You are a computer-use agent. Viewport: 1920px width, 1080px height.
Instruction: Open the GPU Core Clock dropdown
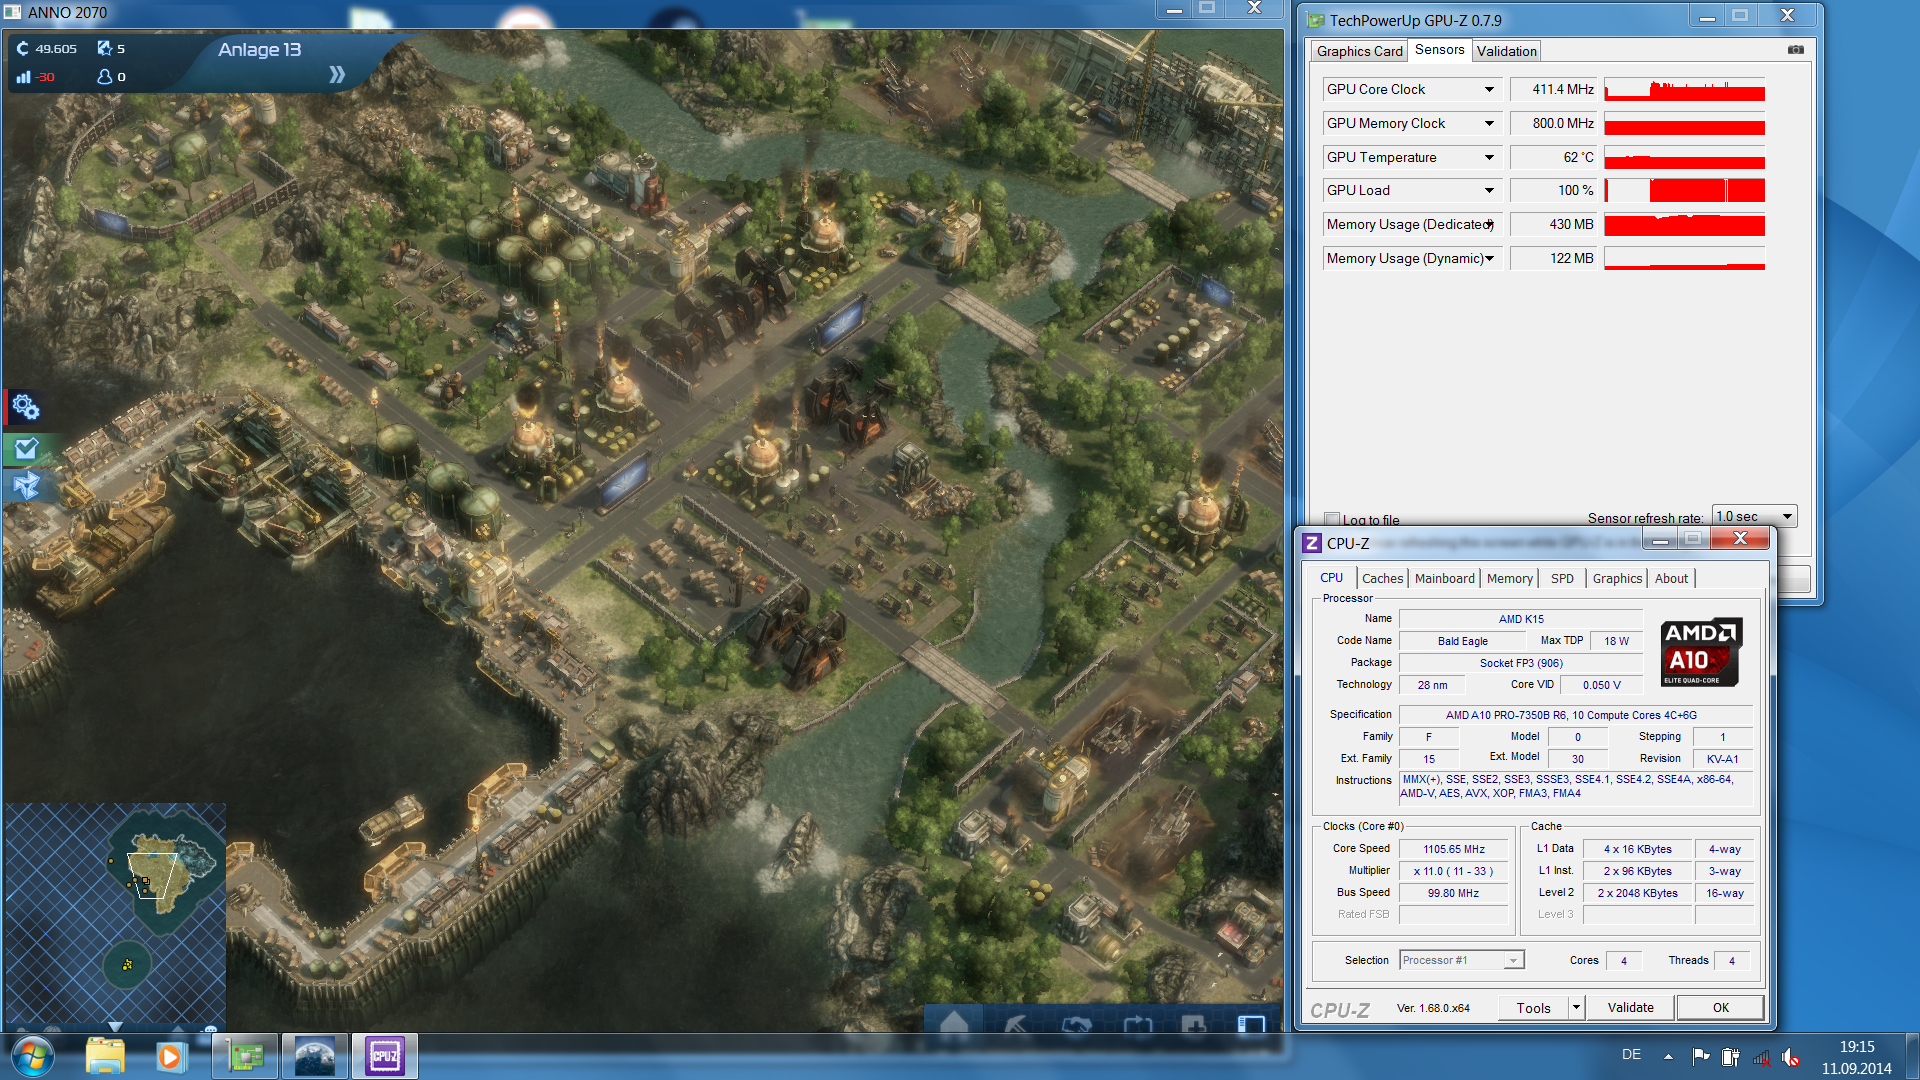(1489, 90)
